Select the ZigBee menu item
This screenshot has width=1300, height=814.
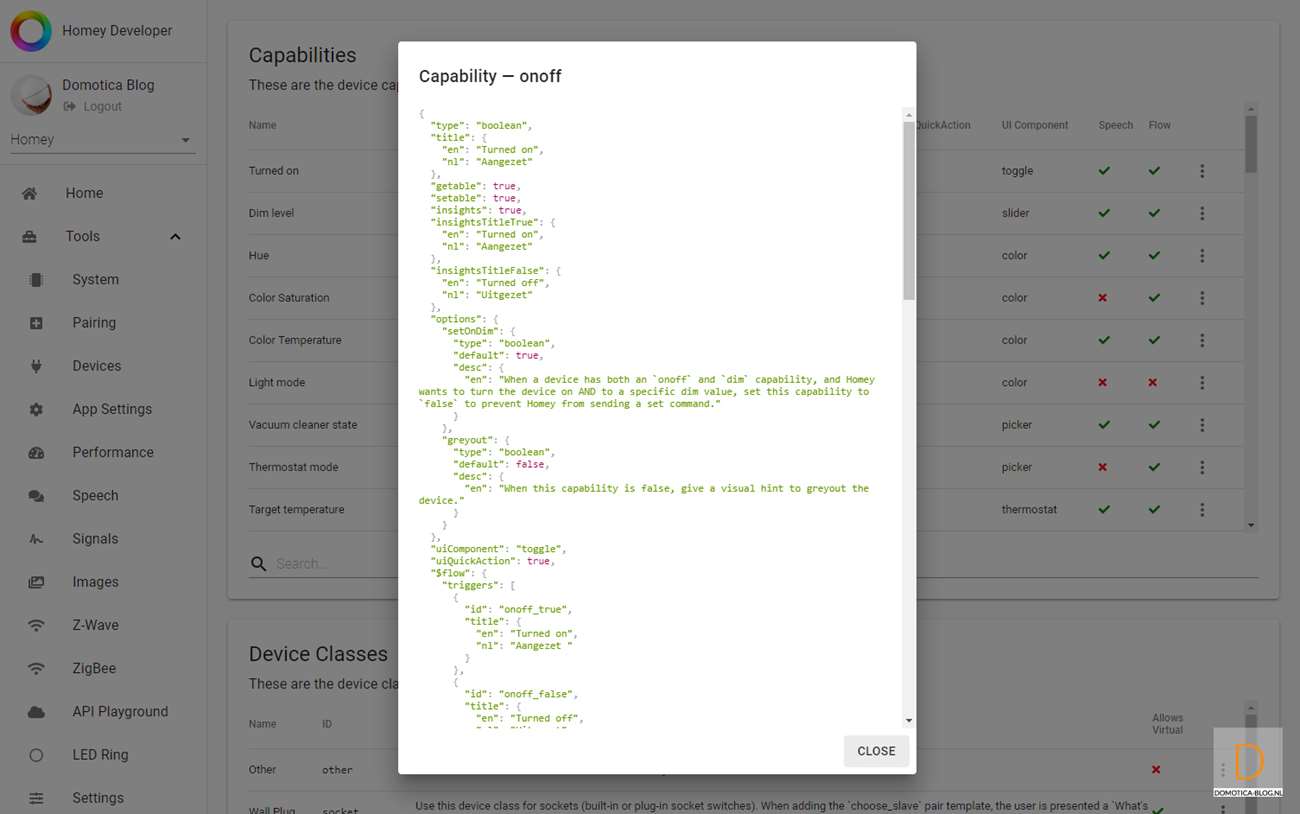94,668
